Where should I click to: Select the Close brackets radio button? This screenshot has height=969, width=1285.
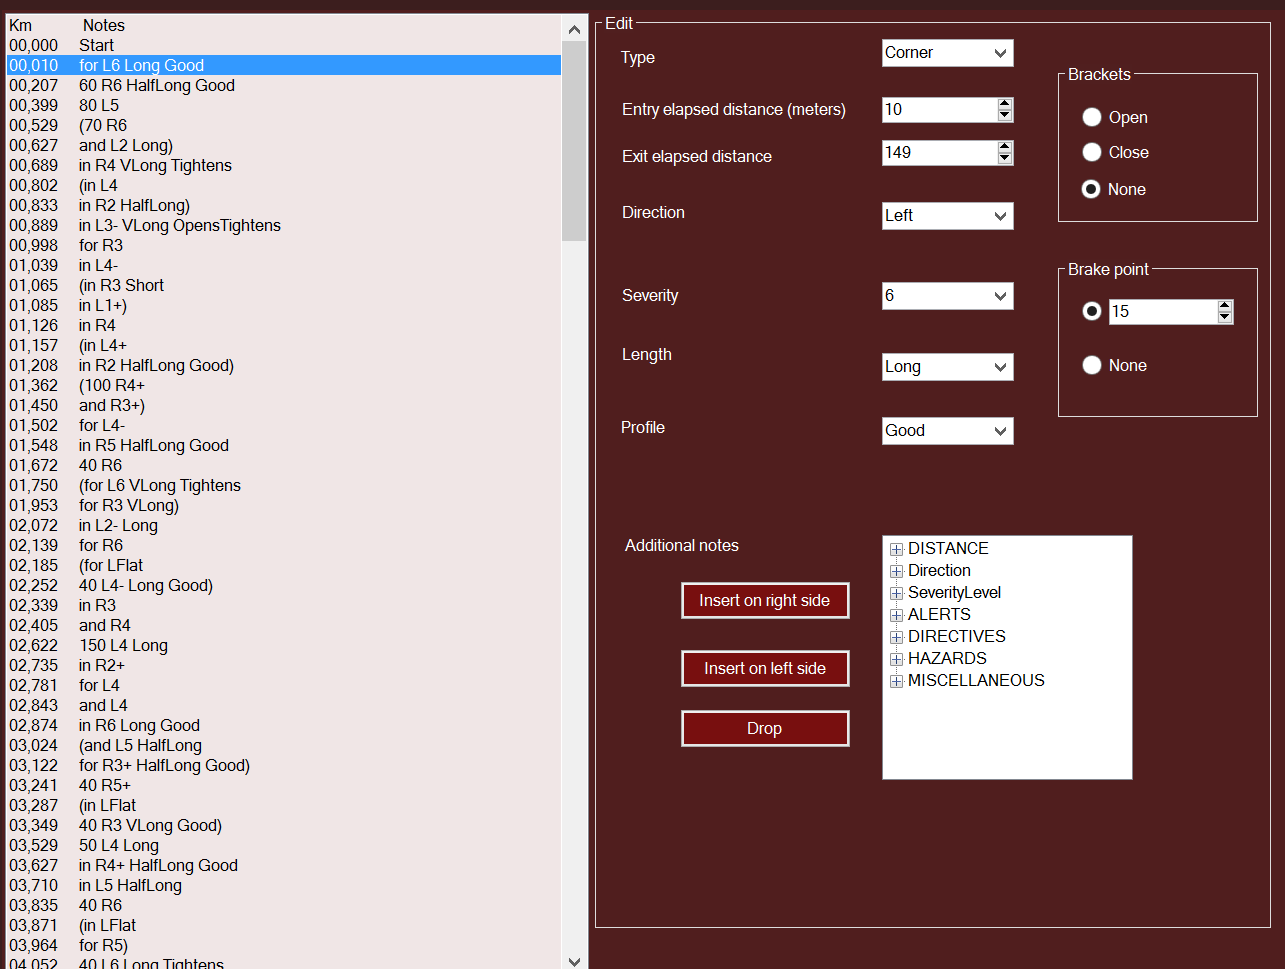(1092, 152)
